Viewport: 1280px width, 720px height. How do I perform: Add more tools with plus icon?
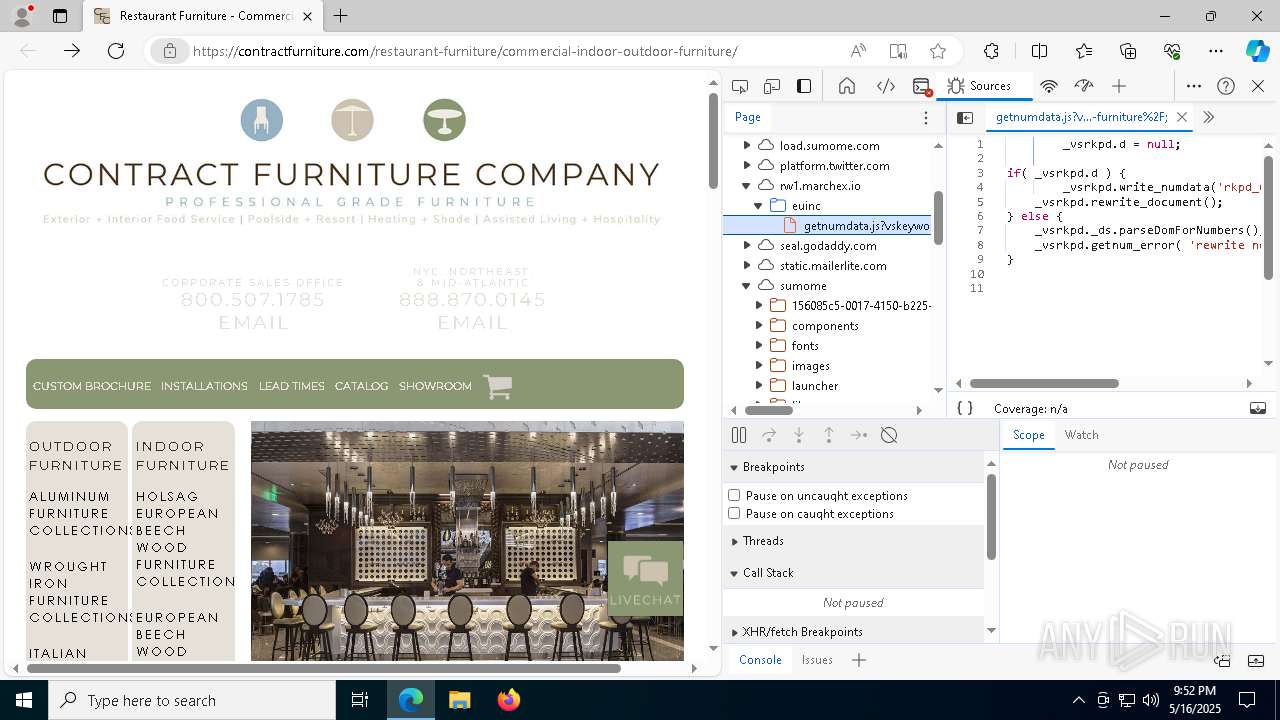(1119, 86)
